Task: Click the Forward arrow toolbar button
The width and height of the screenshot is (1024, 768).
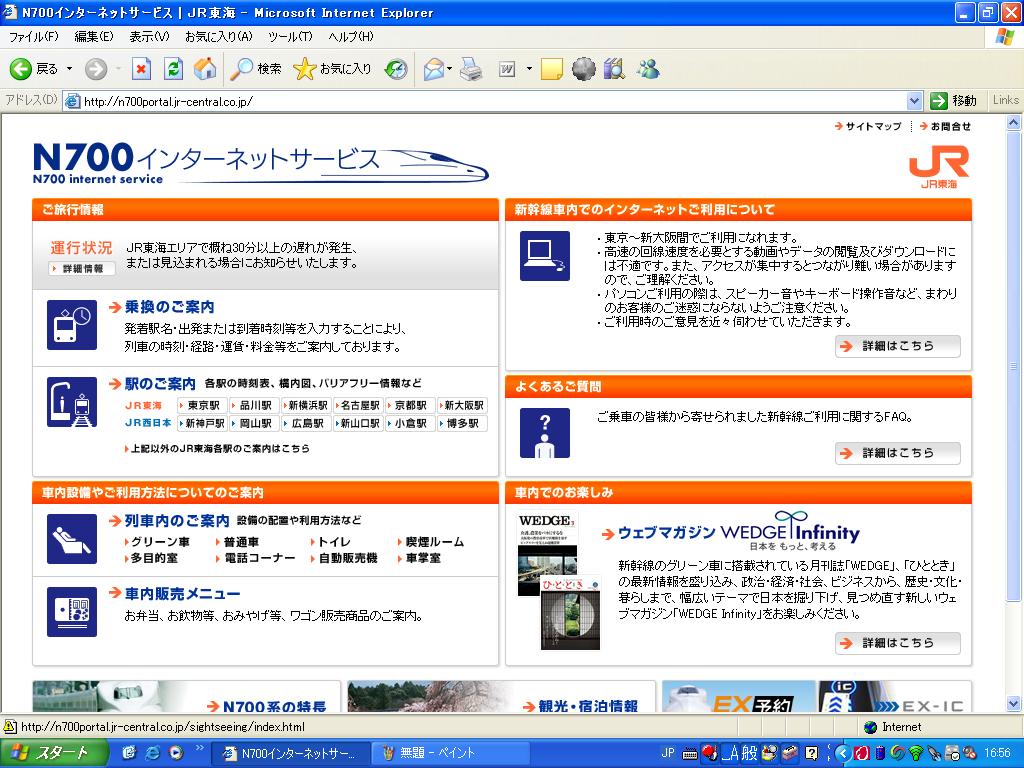Action: pos(96,69)
